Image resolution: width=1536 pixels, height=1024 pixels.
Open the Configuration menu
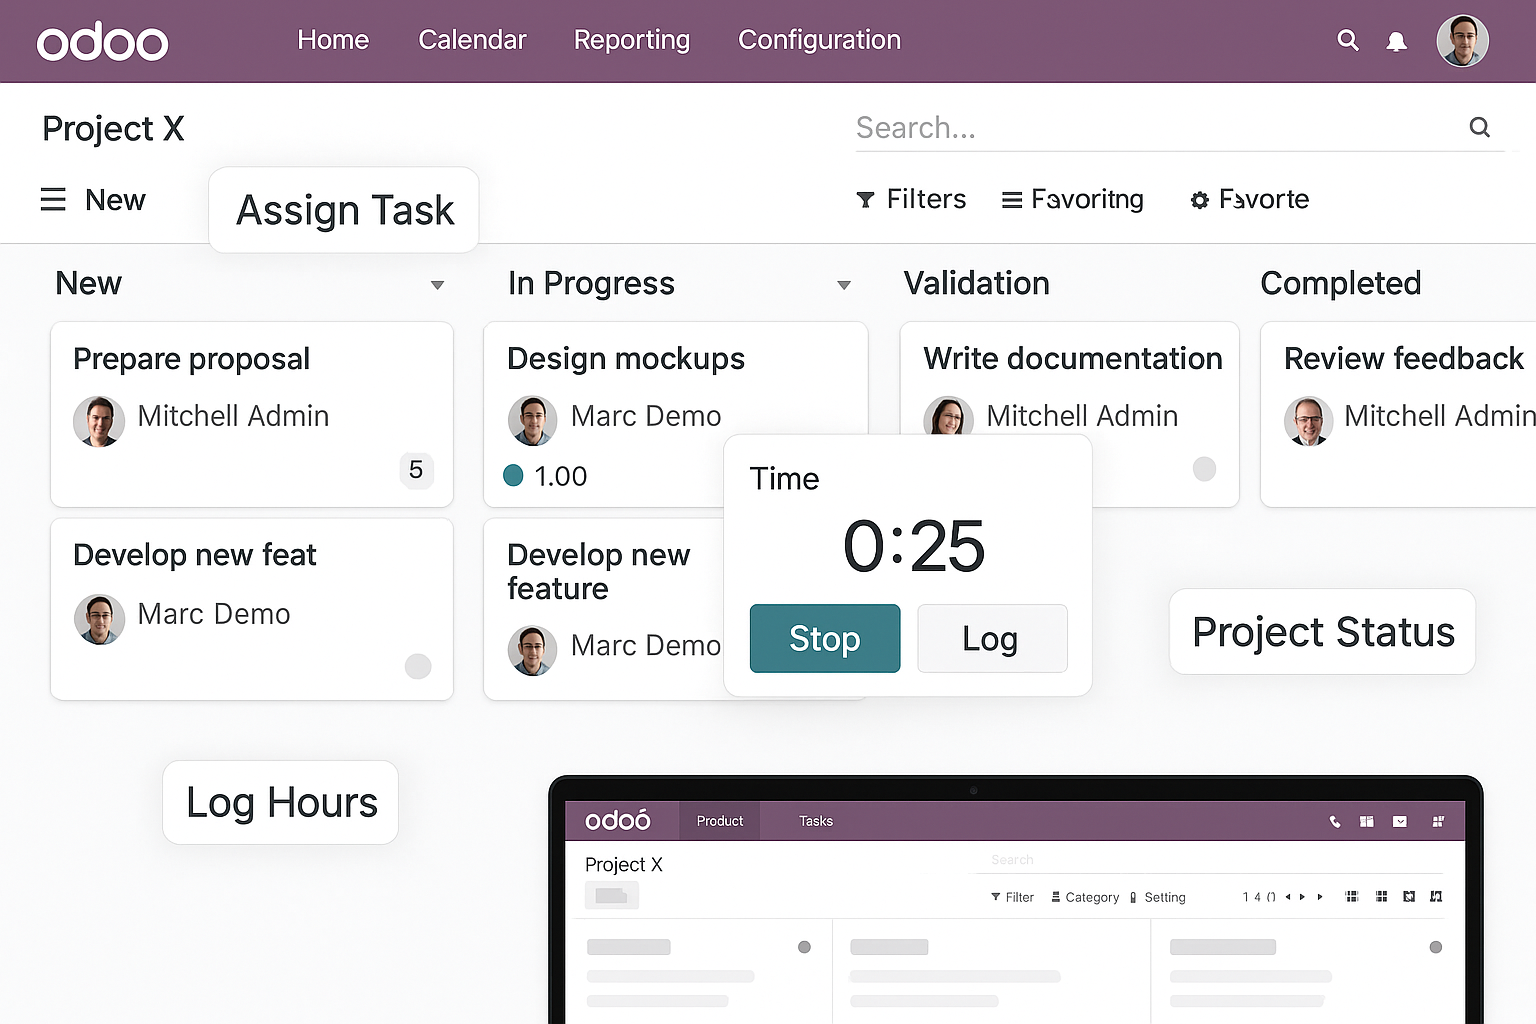click(819, 40)
